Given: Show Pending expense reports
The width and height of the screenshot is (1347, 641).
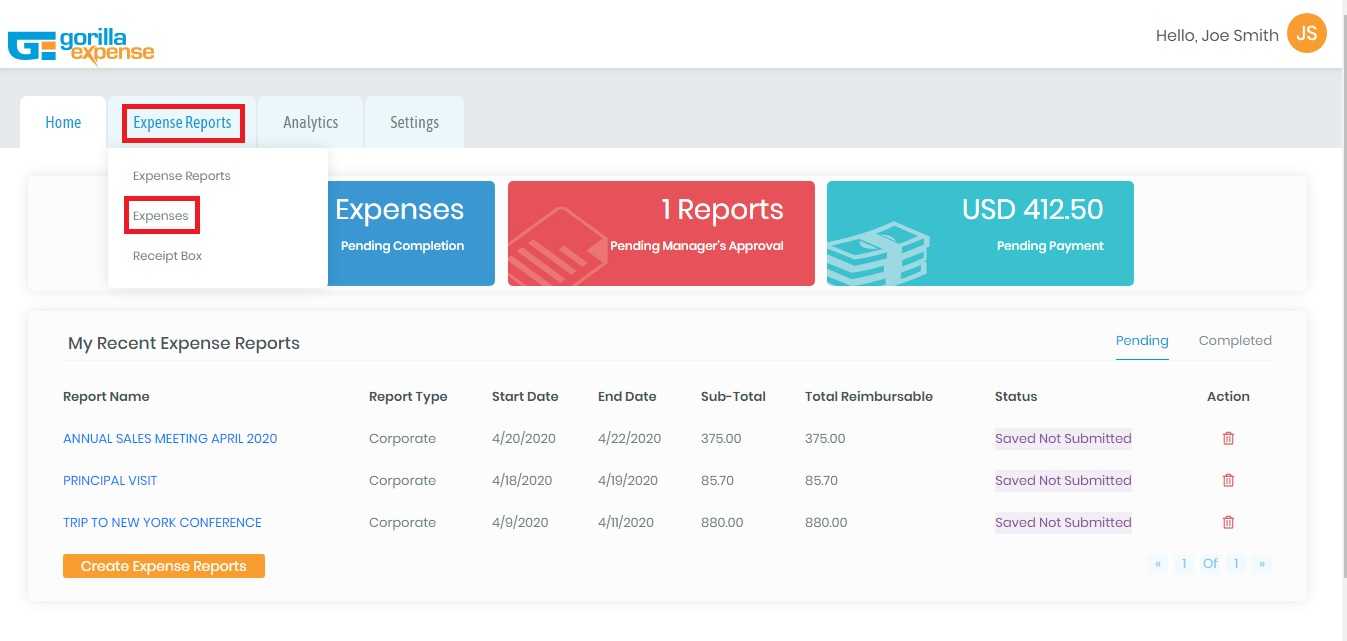Looking at the screenshot, I should point(1142,341).
